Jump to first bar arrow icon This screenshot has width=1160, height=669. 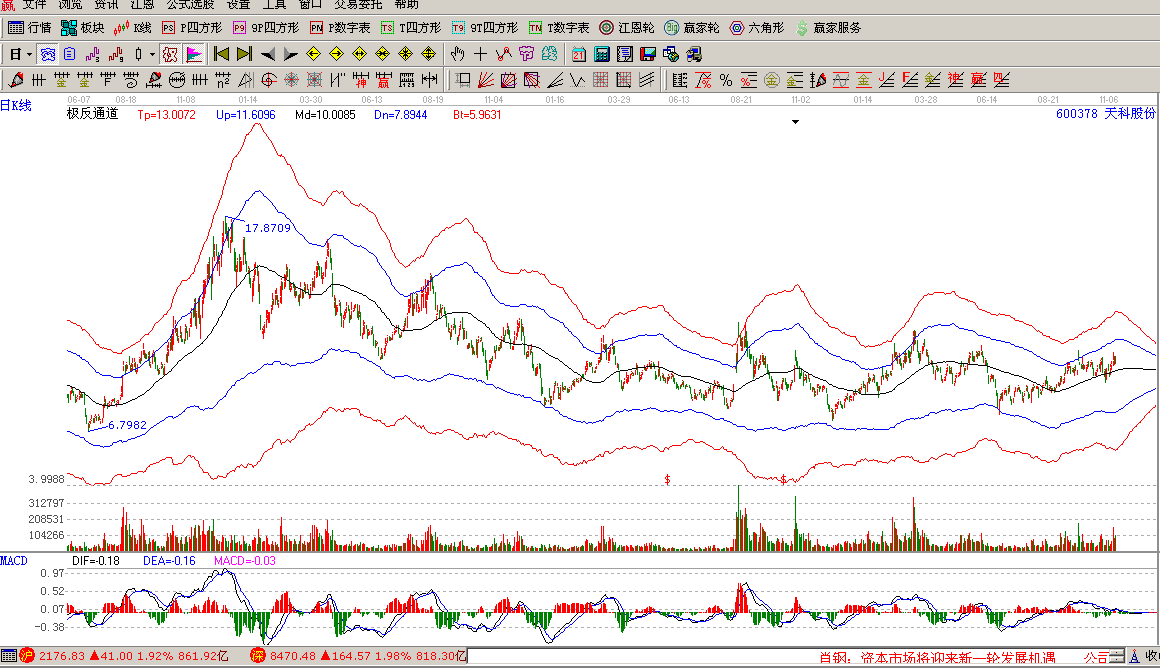[x=221, y=54]
